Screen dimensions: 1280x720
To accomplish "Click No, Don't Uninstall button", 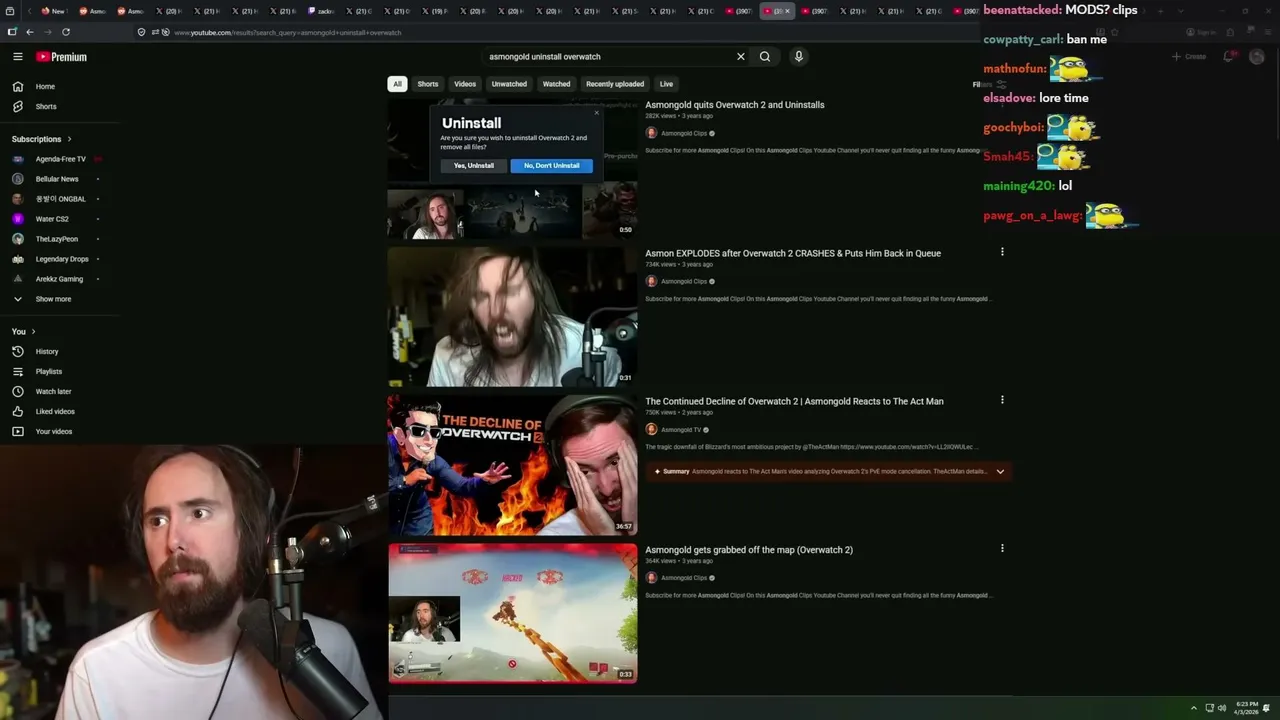I will pyautogui.click(x=551, y=166).
